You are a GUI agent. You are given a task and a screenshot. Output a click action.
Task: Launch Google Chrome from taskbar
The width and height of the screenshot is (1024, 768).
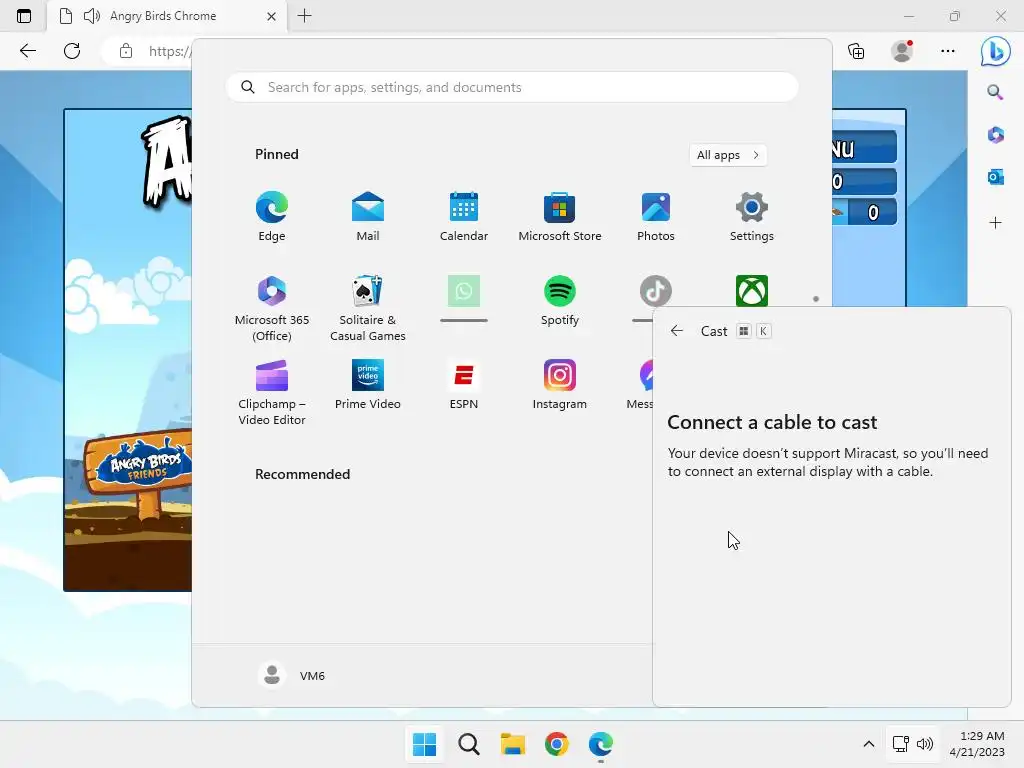tap(556, 744)
